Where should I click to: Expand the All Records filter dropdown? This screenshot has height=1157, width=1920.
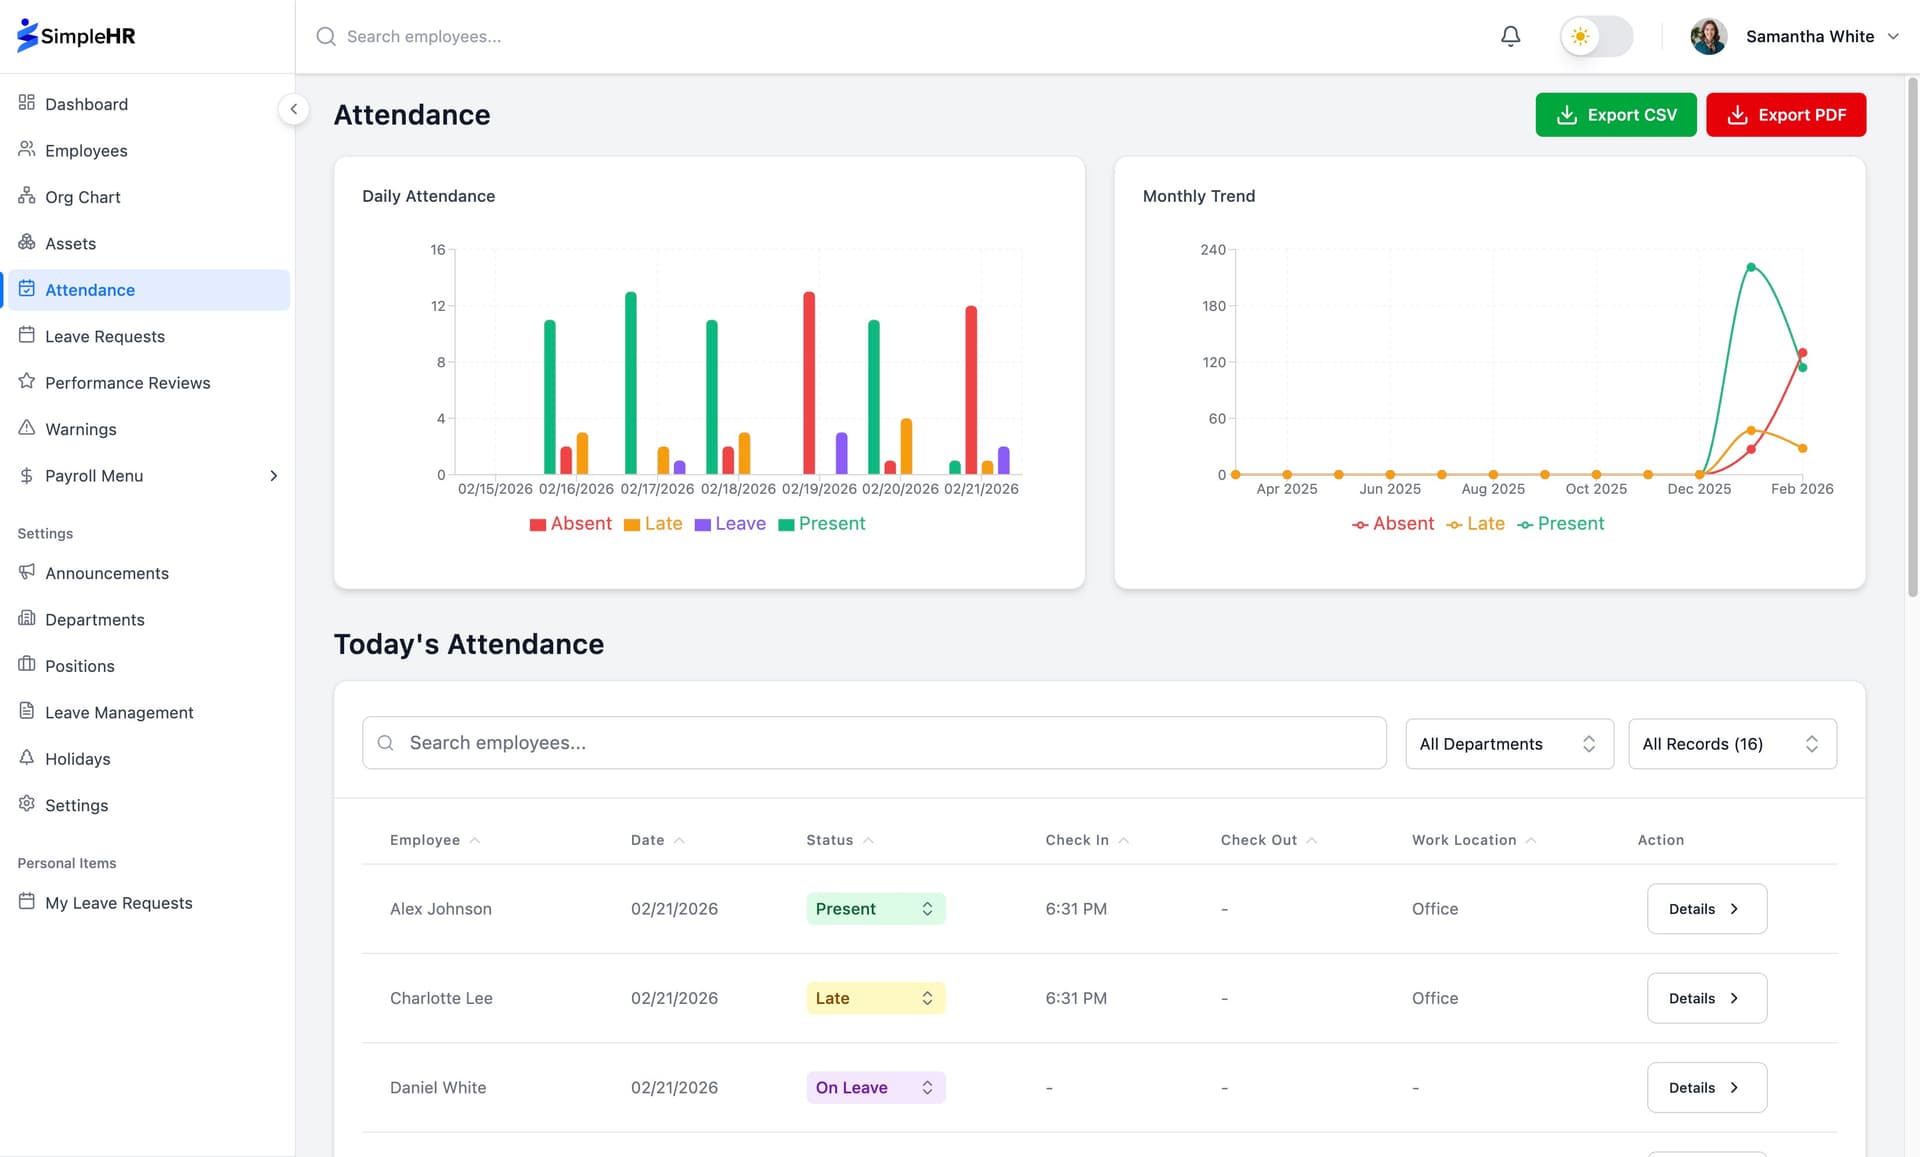click(1732, 743)
